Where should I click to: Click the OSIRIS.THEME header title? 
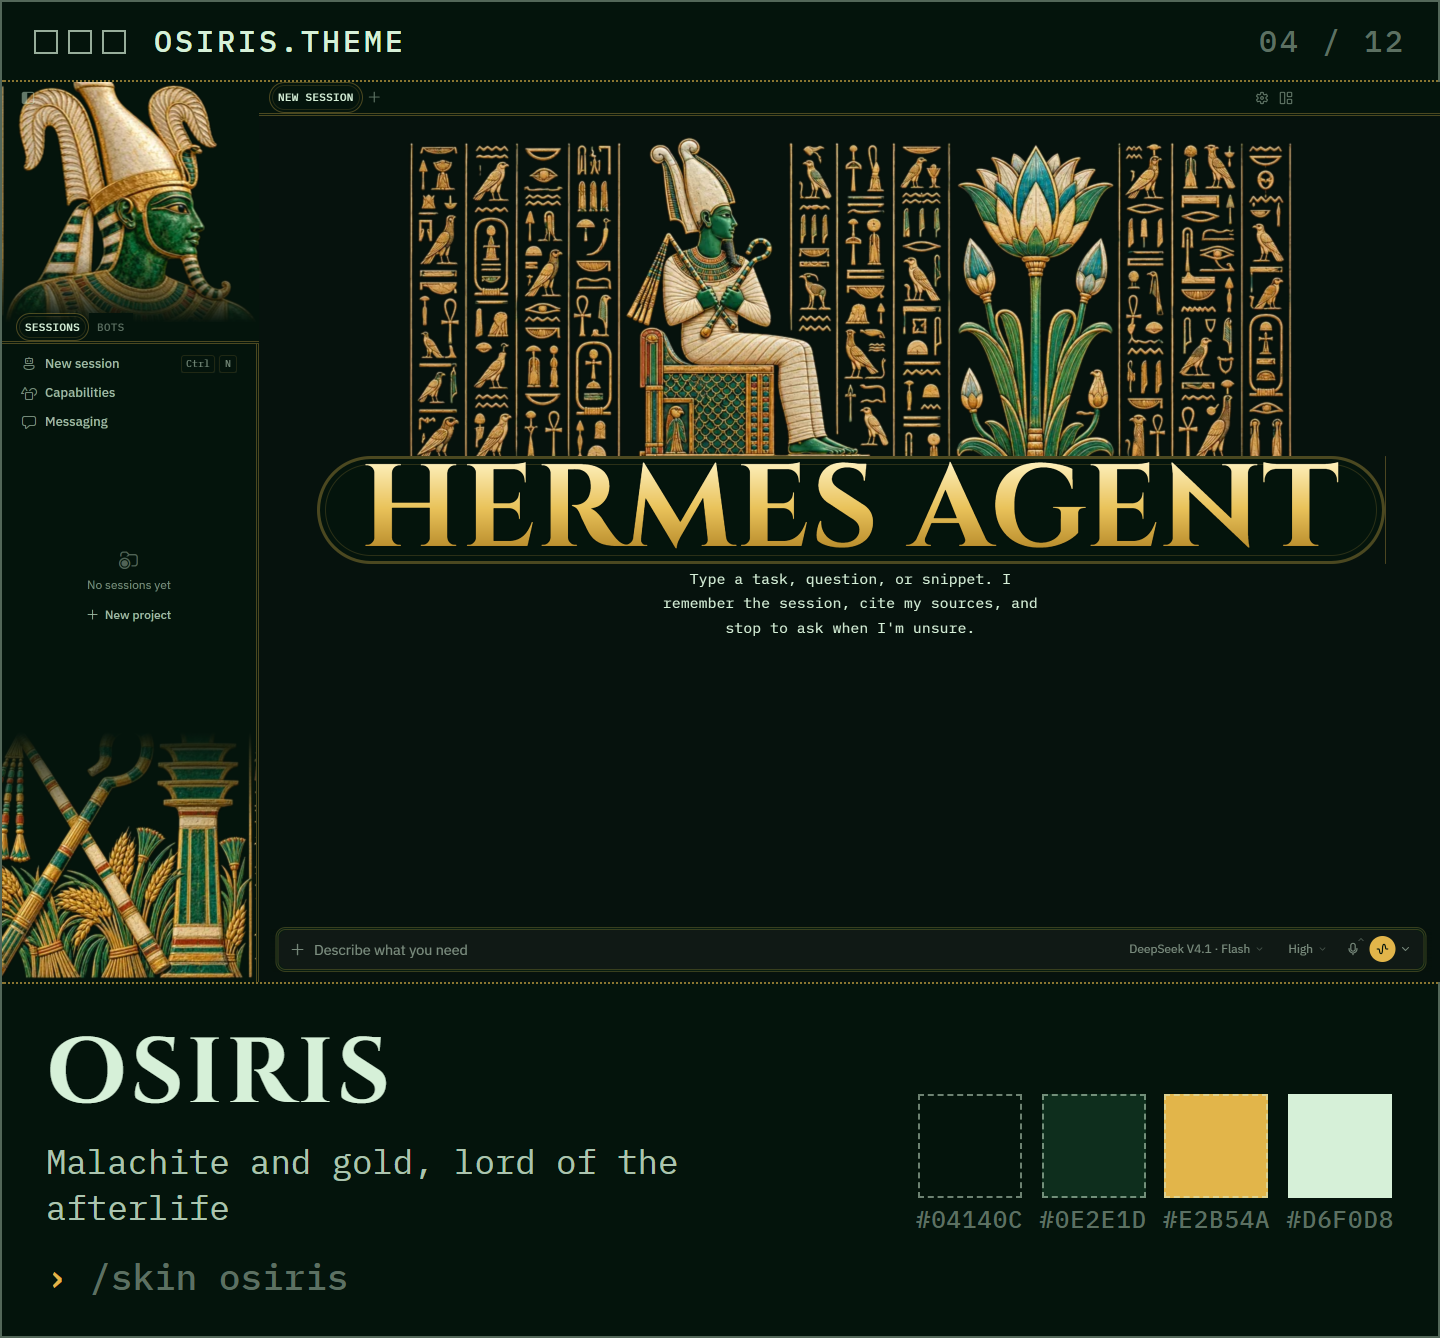click(279, 42)
